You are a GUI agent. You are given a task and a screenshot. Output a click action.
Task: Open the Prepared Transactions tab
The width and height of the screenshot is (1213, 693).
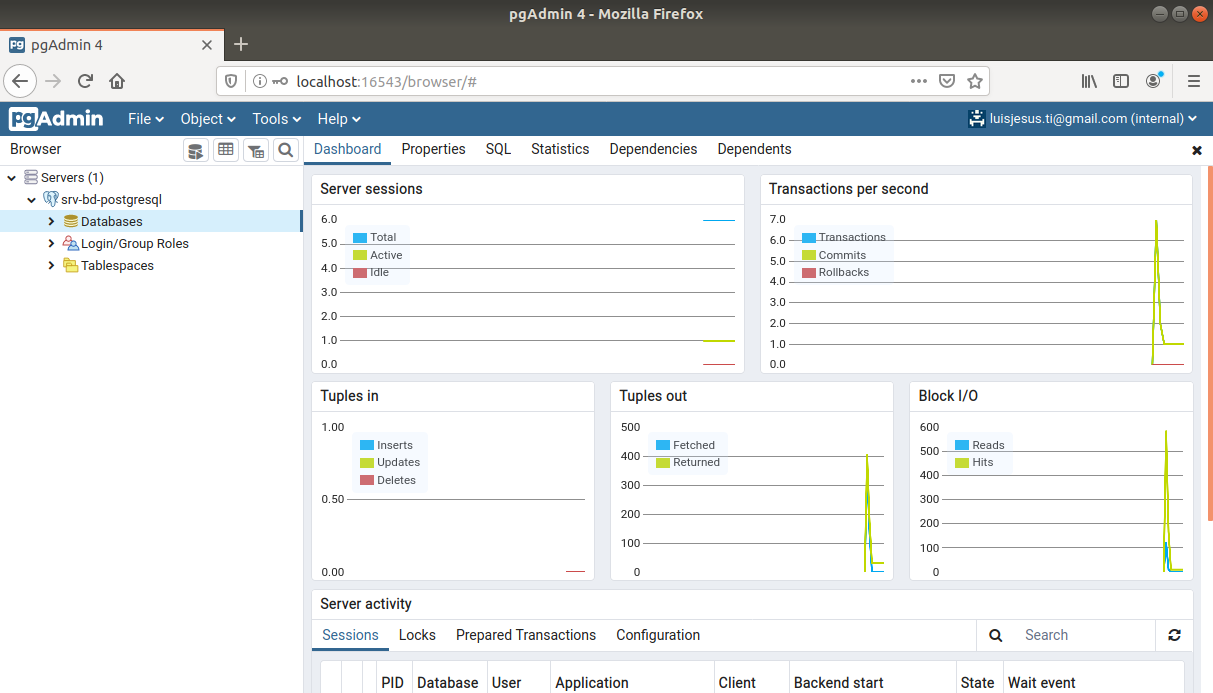(526, 635)
